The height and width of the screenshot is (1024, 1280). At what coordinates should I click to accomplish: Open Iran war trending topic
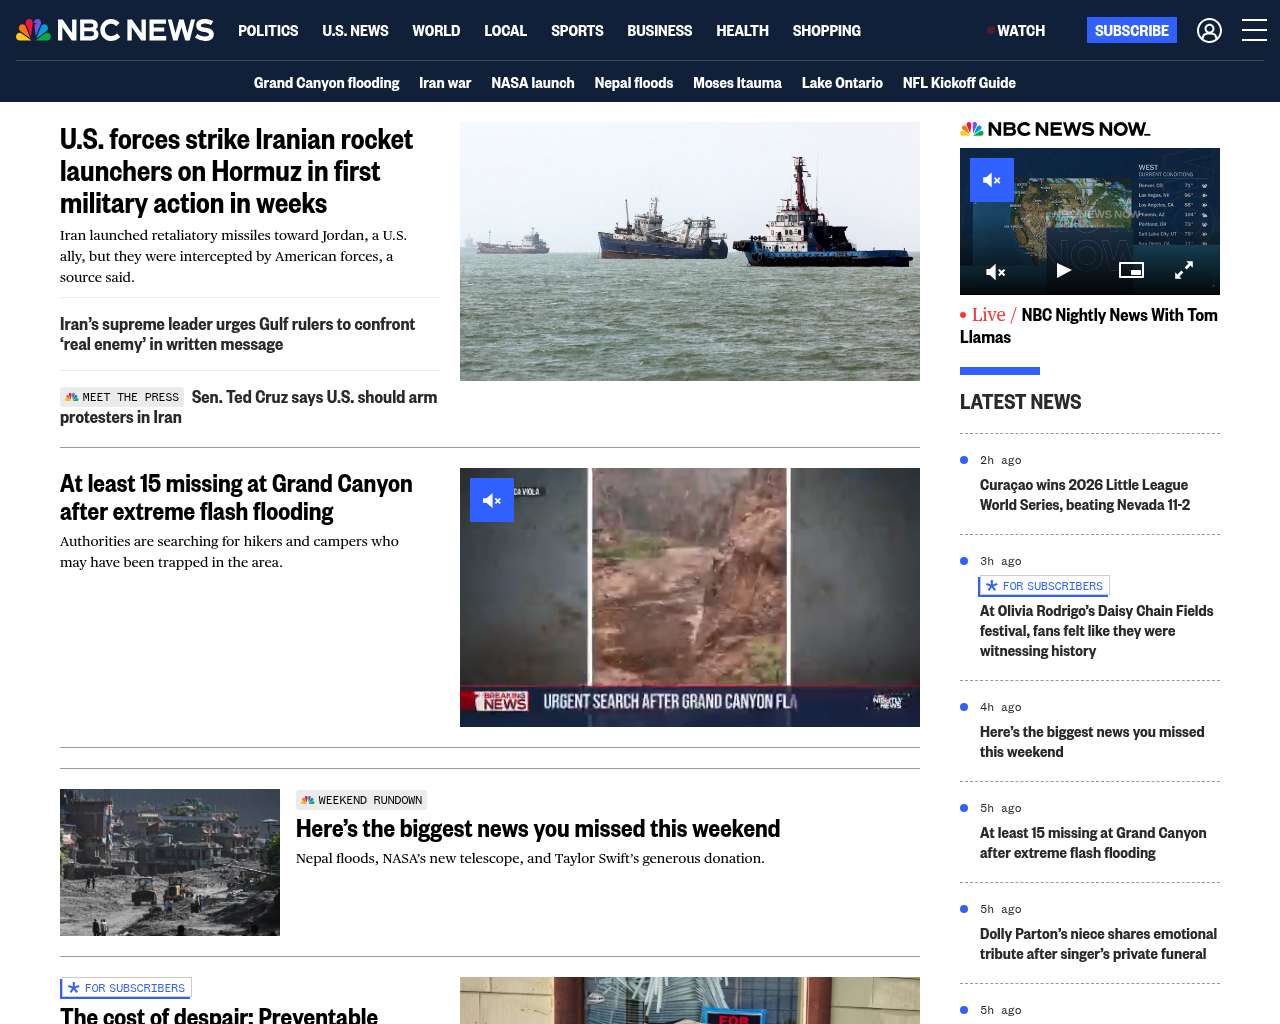click(445, 83)
